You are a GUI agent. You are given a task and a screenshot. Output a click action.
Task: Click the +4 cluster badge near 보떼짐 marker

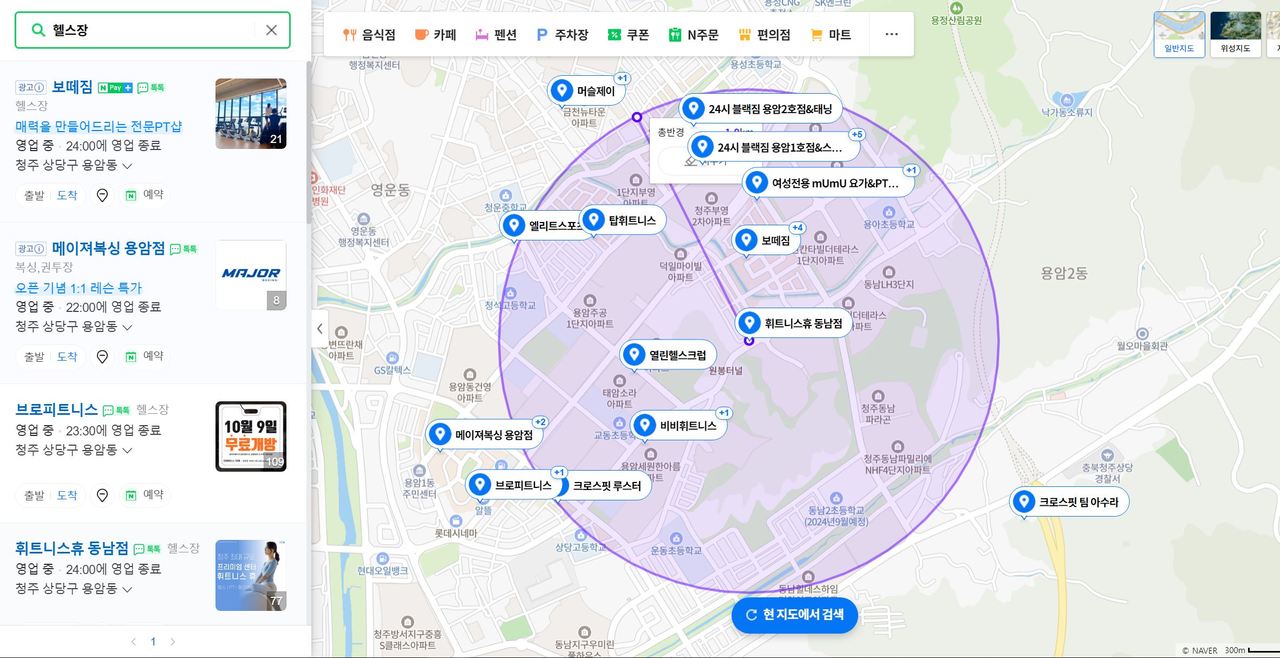(798, 228)
